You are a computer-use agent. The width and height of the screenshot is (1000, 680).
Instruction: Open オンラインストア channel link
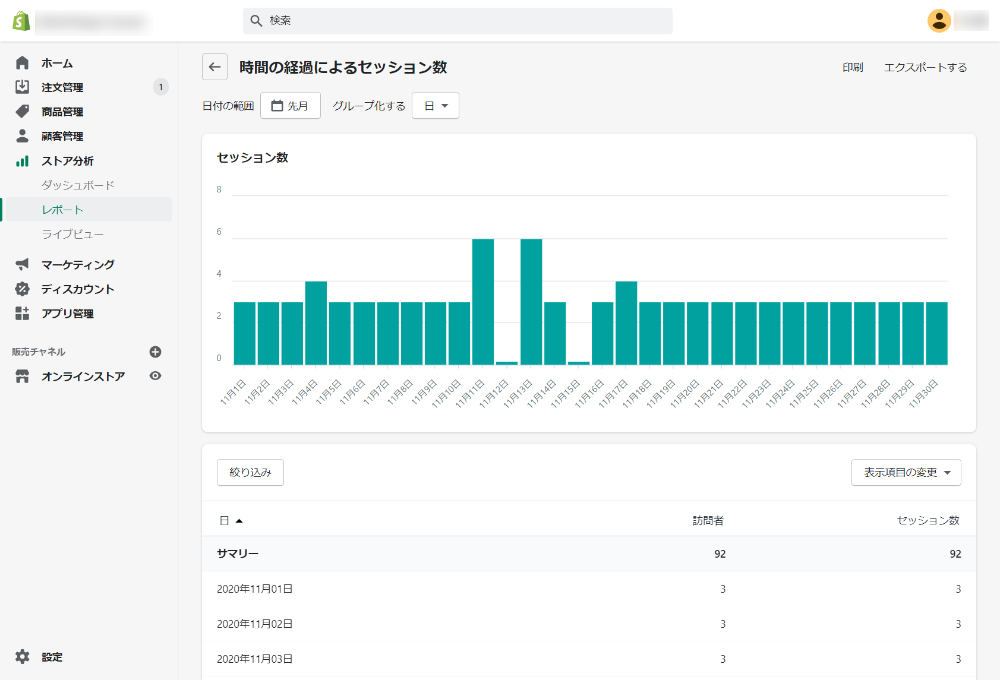tap(83, 376)
